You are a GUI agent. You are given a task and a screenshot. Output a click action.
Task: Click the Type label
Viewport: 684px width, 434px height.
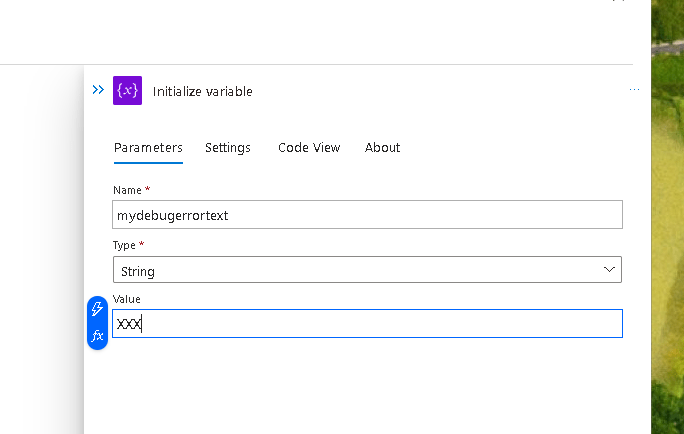click(x=124, y=245)
